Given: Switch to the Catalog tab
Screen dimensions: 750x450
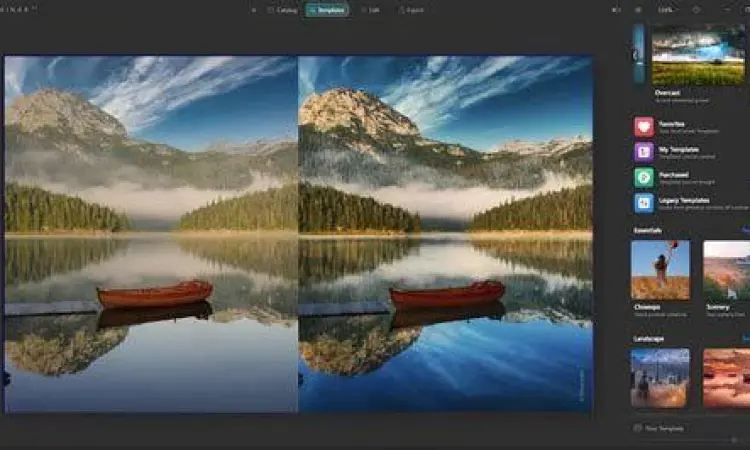Looking at the screenshot, I should point(283,10).
